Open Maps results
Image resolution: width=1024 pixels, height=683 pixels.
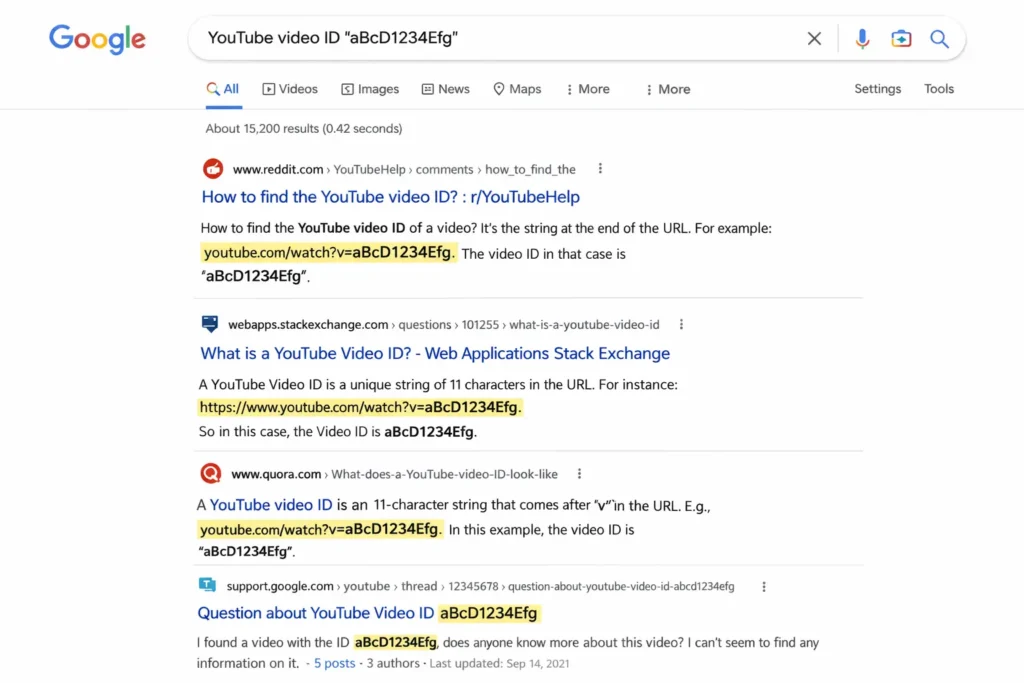point(516,89)
